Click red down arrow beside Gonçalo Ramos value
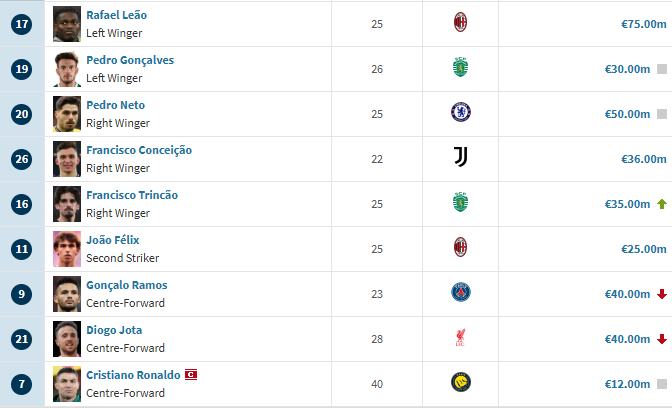The width and height of the screenshot is (672, 408). pyautogui.click(x=662, y=294)
